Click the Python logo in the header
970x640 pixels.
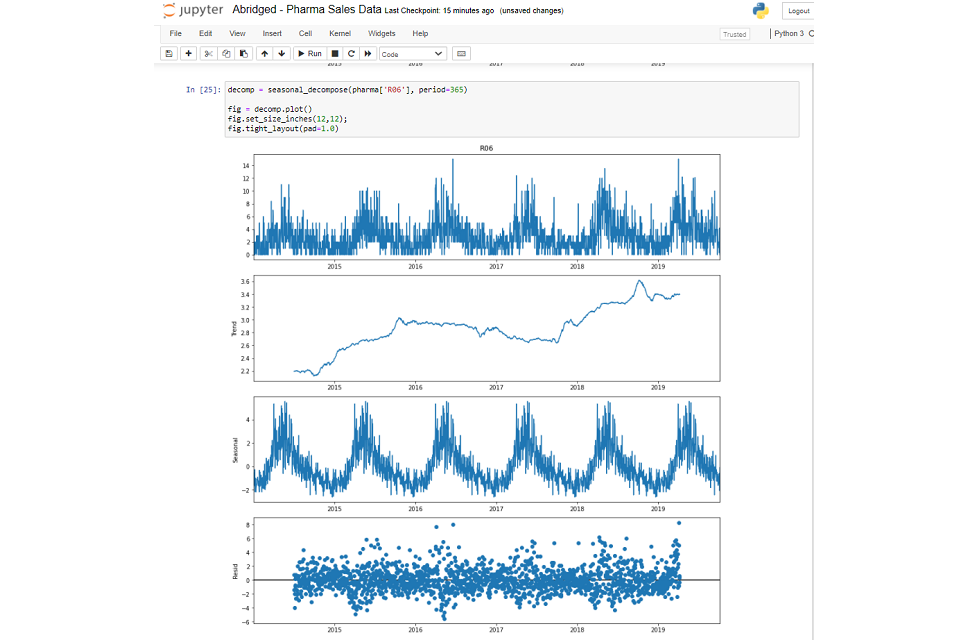760,11
